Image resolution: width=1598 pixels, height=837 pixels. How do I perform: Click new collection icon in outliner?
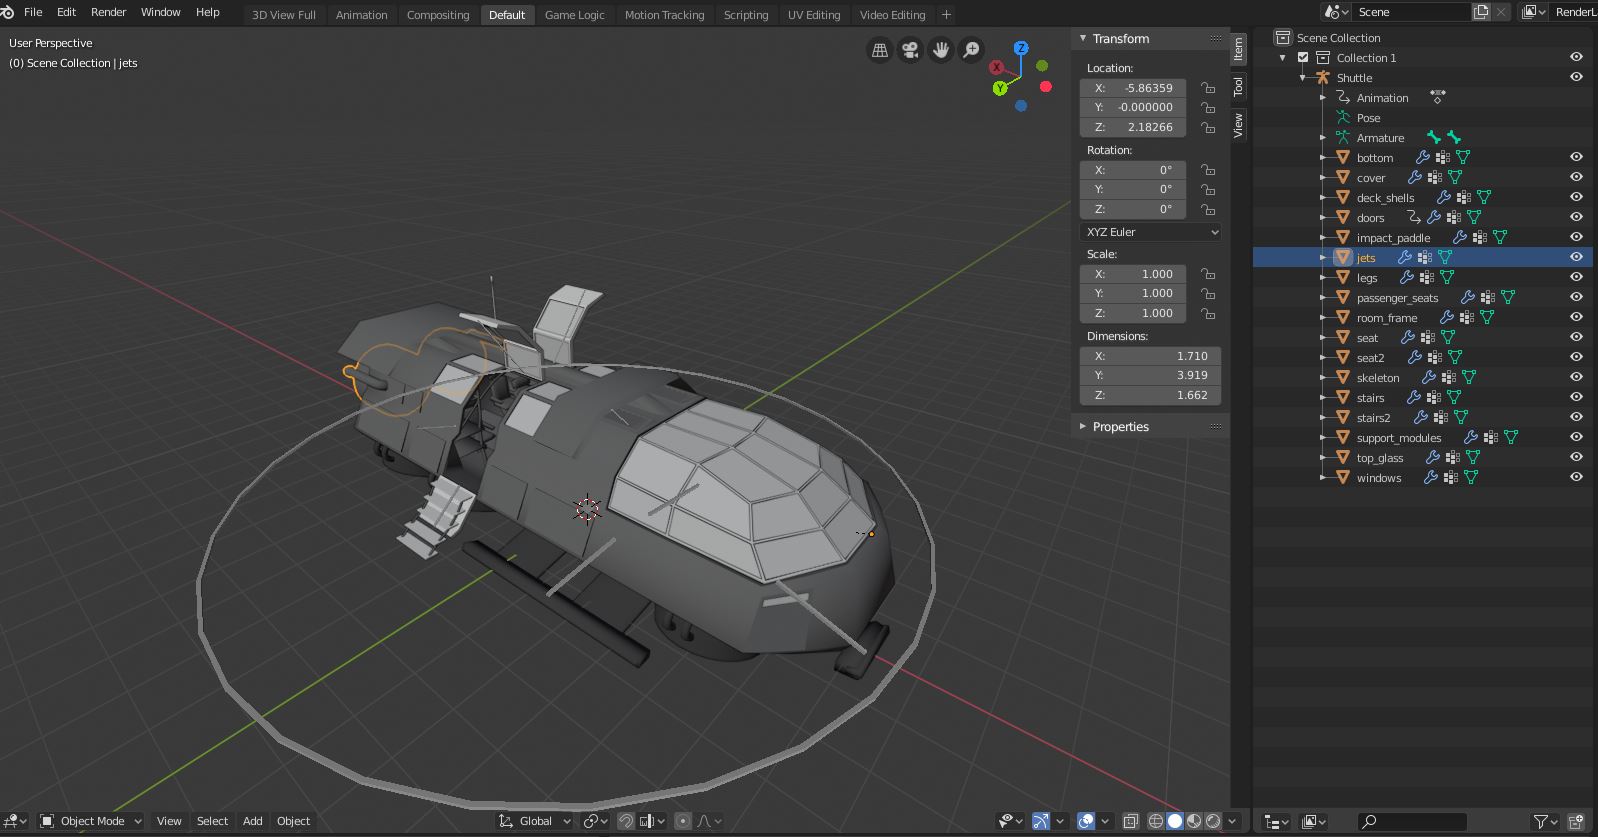1577,821
